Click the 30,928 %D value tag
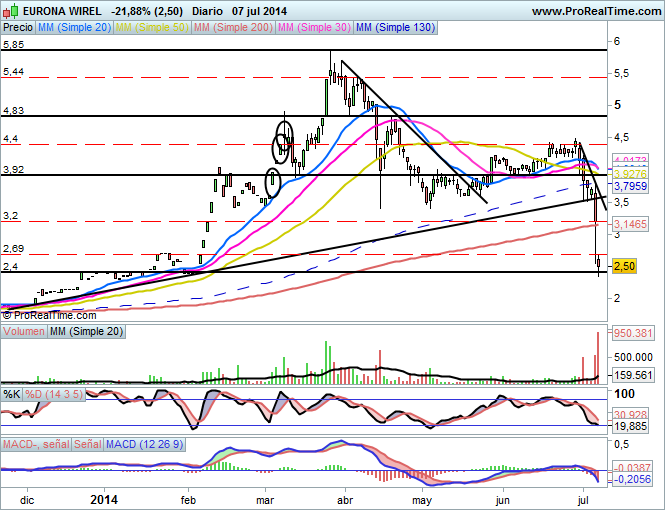 [x=630, y=415]
